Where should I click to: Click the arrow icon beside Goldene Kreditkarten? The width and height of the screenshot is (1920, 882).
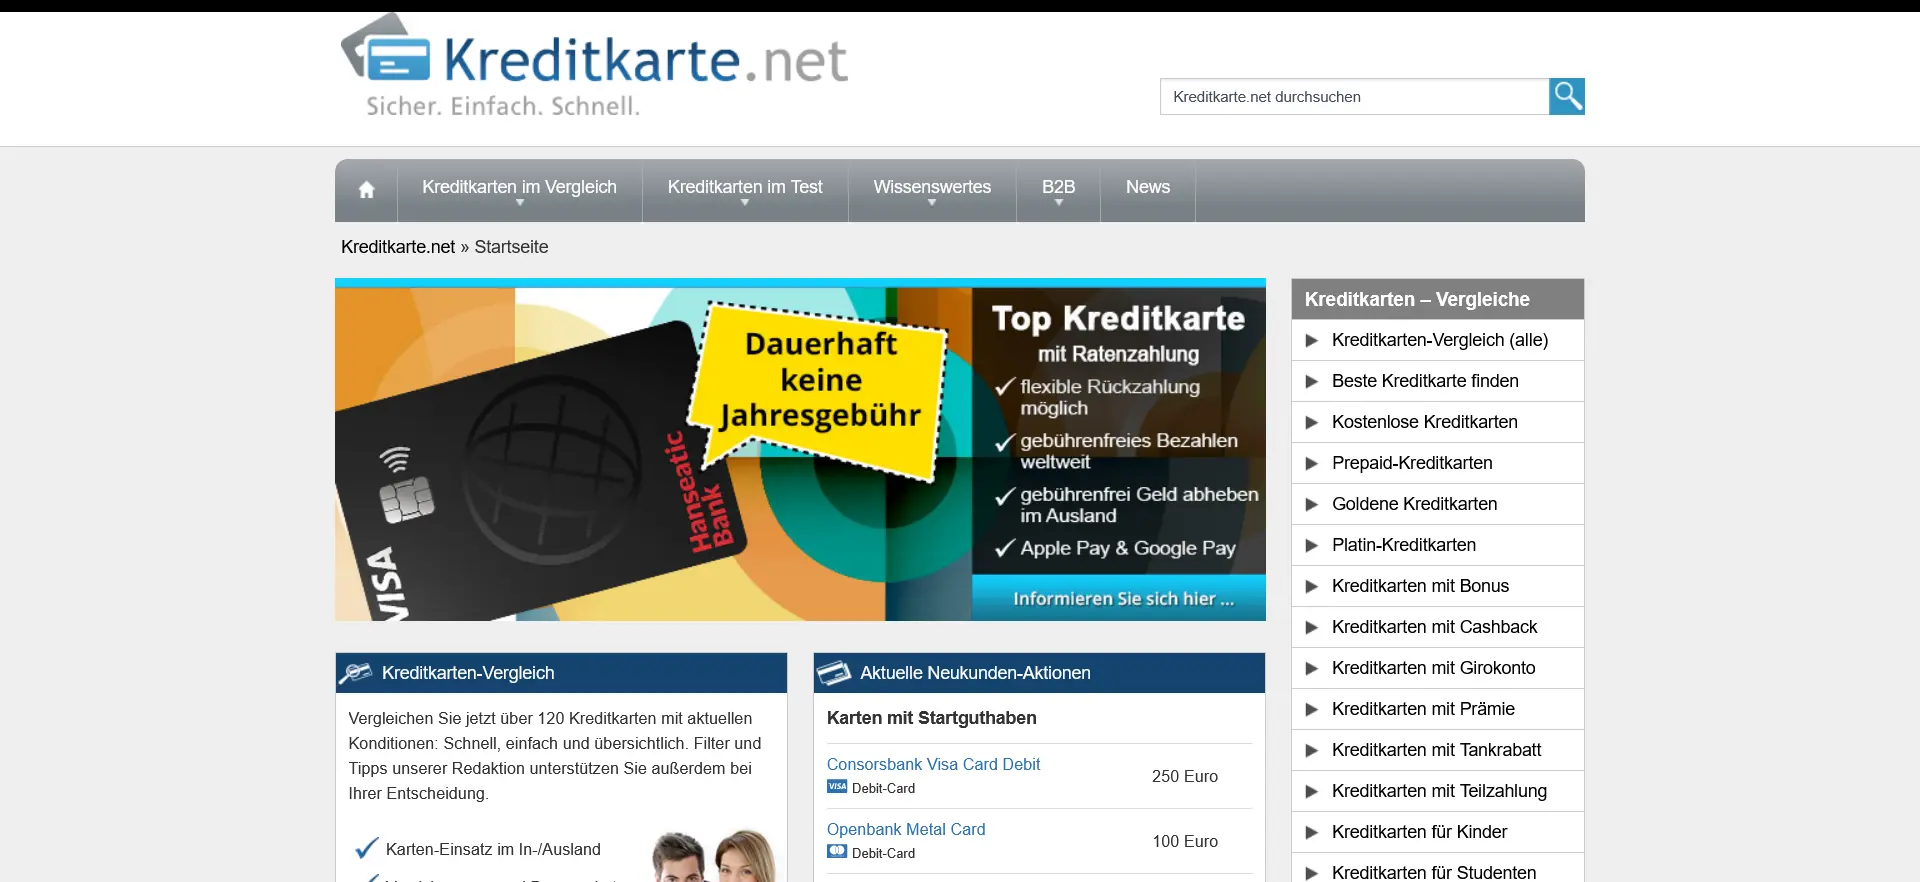coord(1312,504)
